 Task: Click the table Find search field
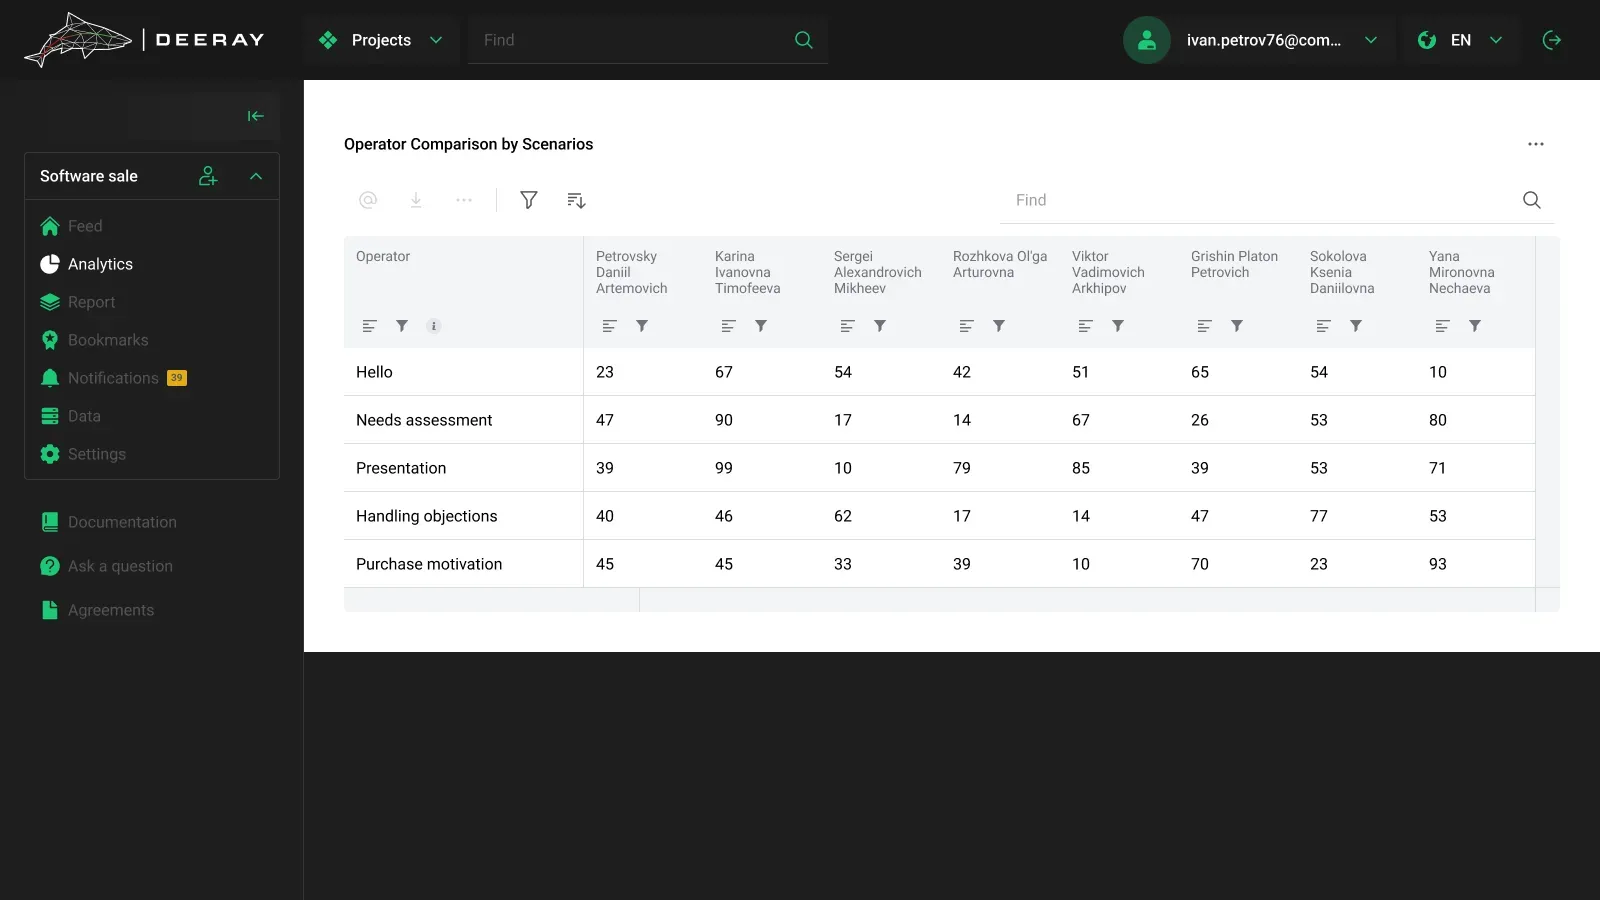pyautogui.click(x=1265, y=200)
